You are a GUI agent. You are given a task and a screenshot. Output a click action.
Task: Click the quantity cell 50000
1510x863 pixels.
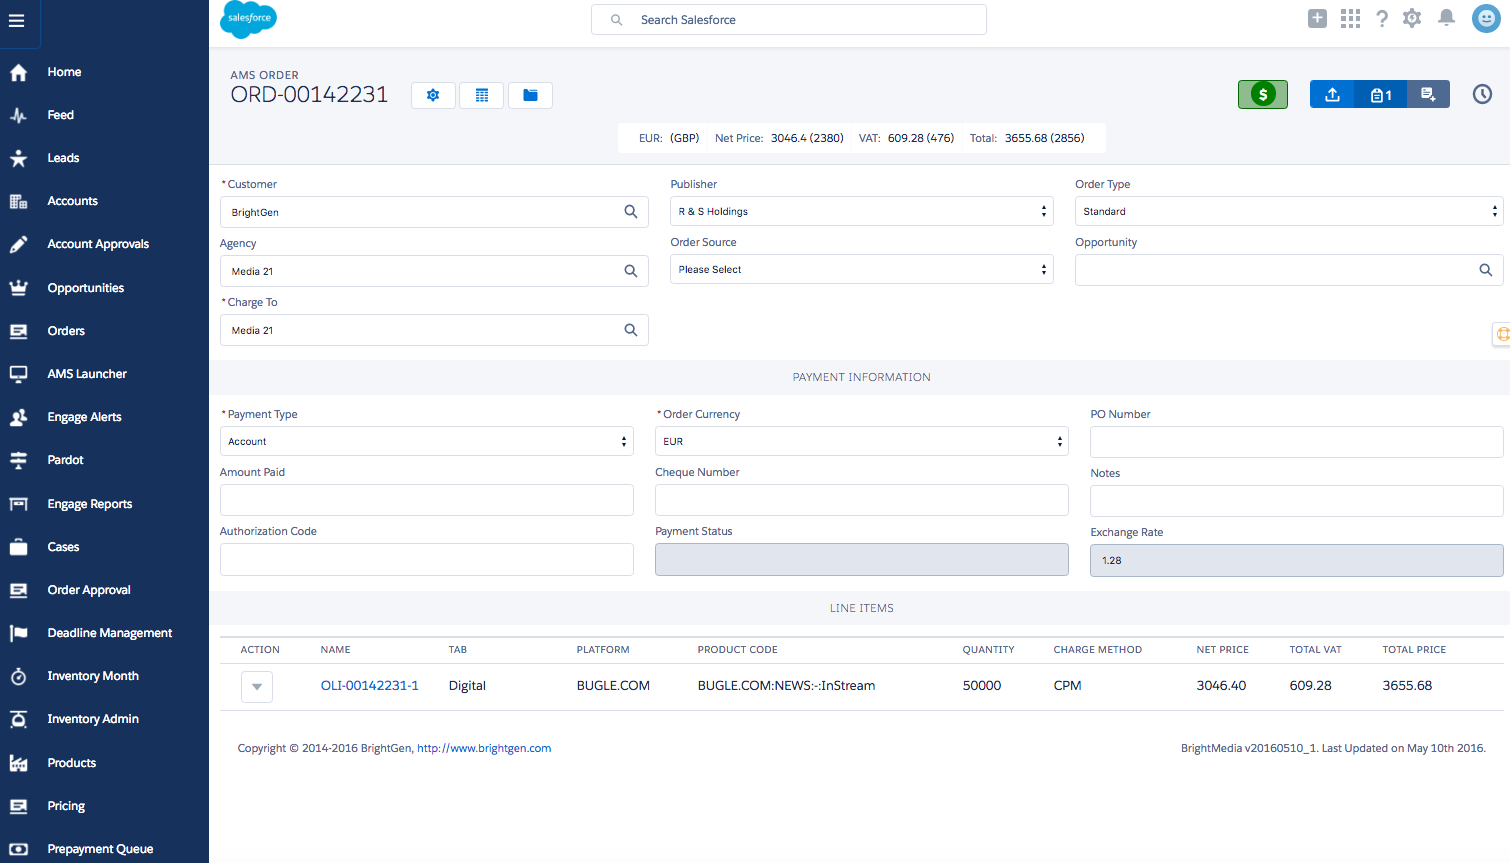click(982, 686)
